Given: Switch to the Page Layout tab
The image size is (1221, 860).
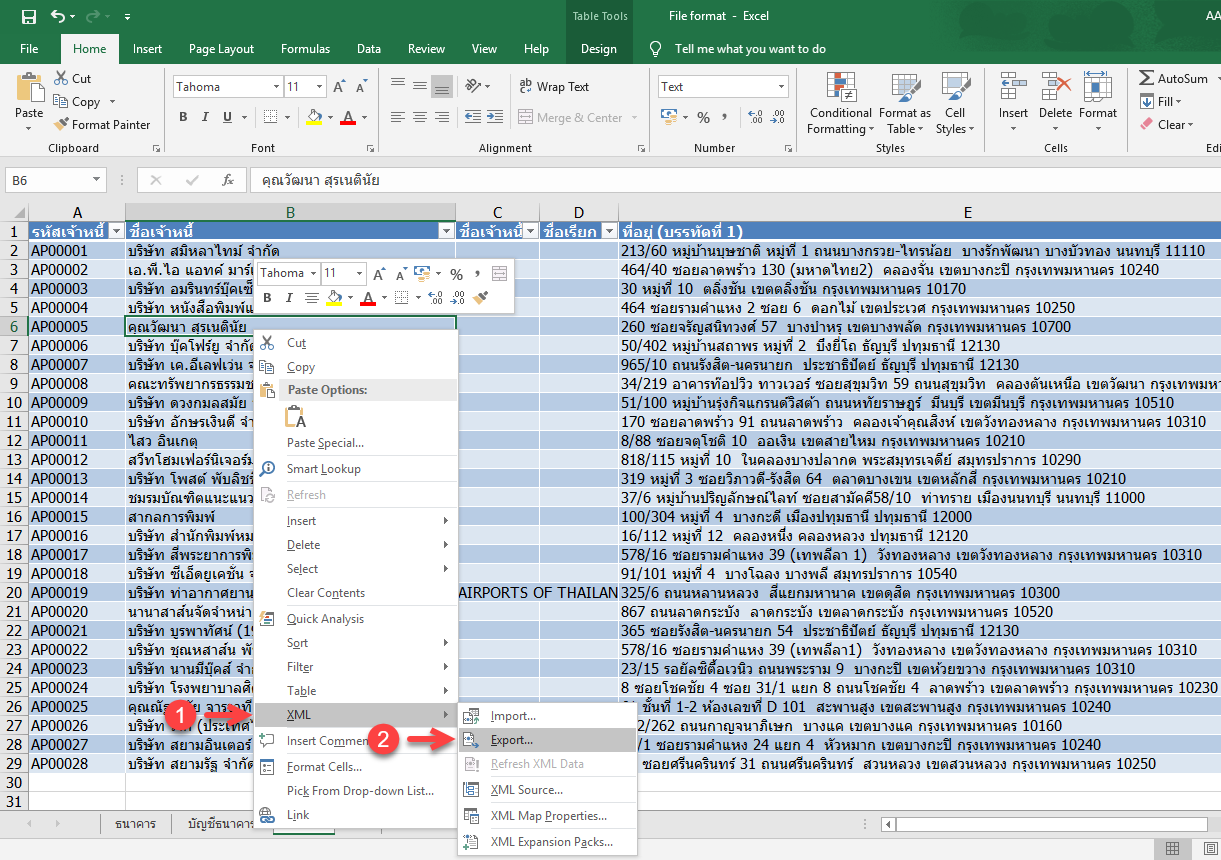Looking at the screenshot, I should (x=221, y=49).
